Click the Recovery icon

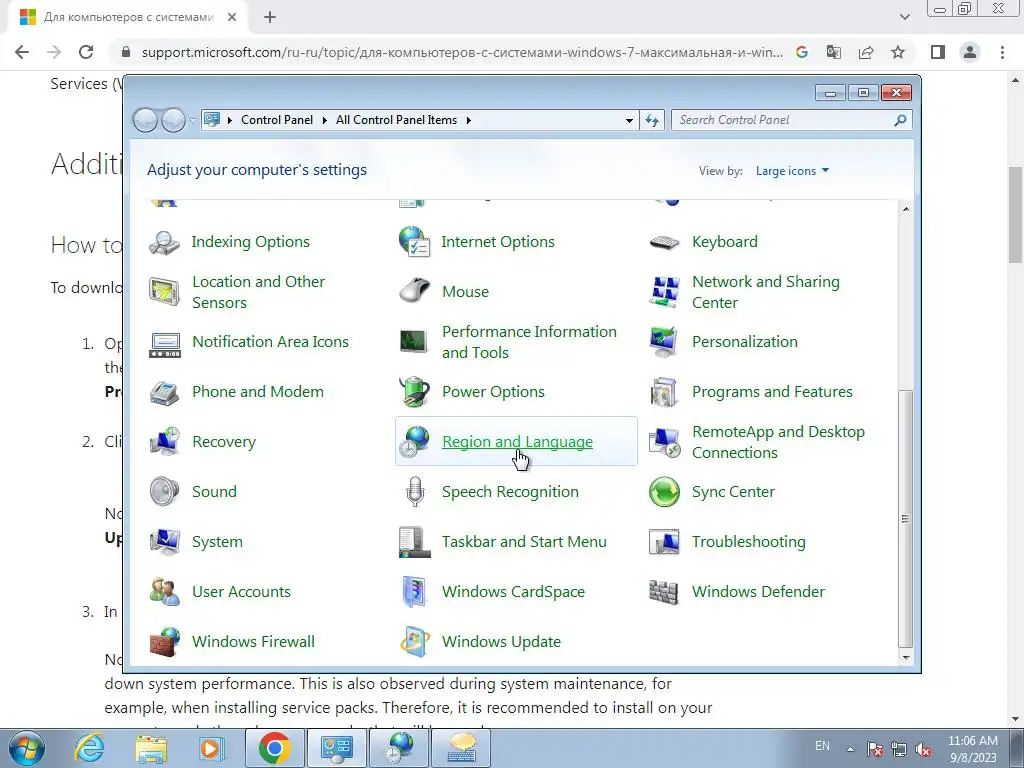[164, 441]
